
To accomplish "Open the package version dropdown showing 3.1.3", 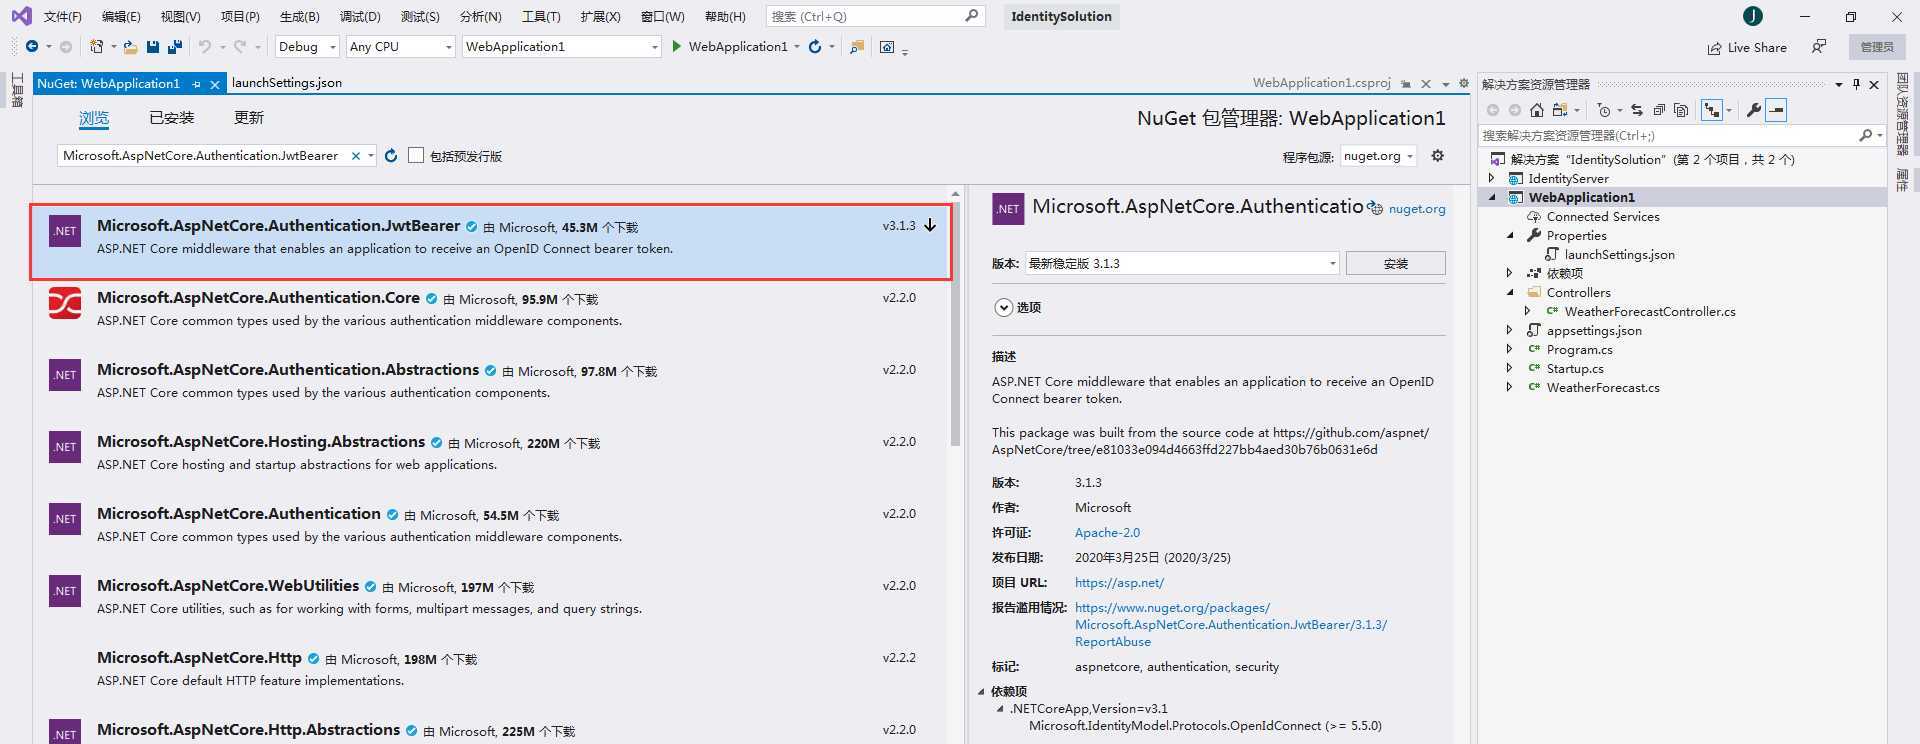I will [1182, 263].
